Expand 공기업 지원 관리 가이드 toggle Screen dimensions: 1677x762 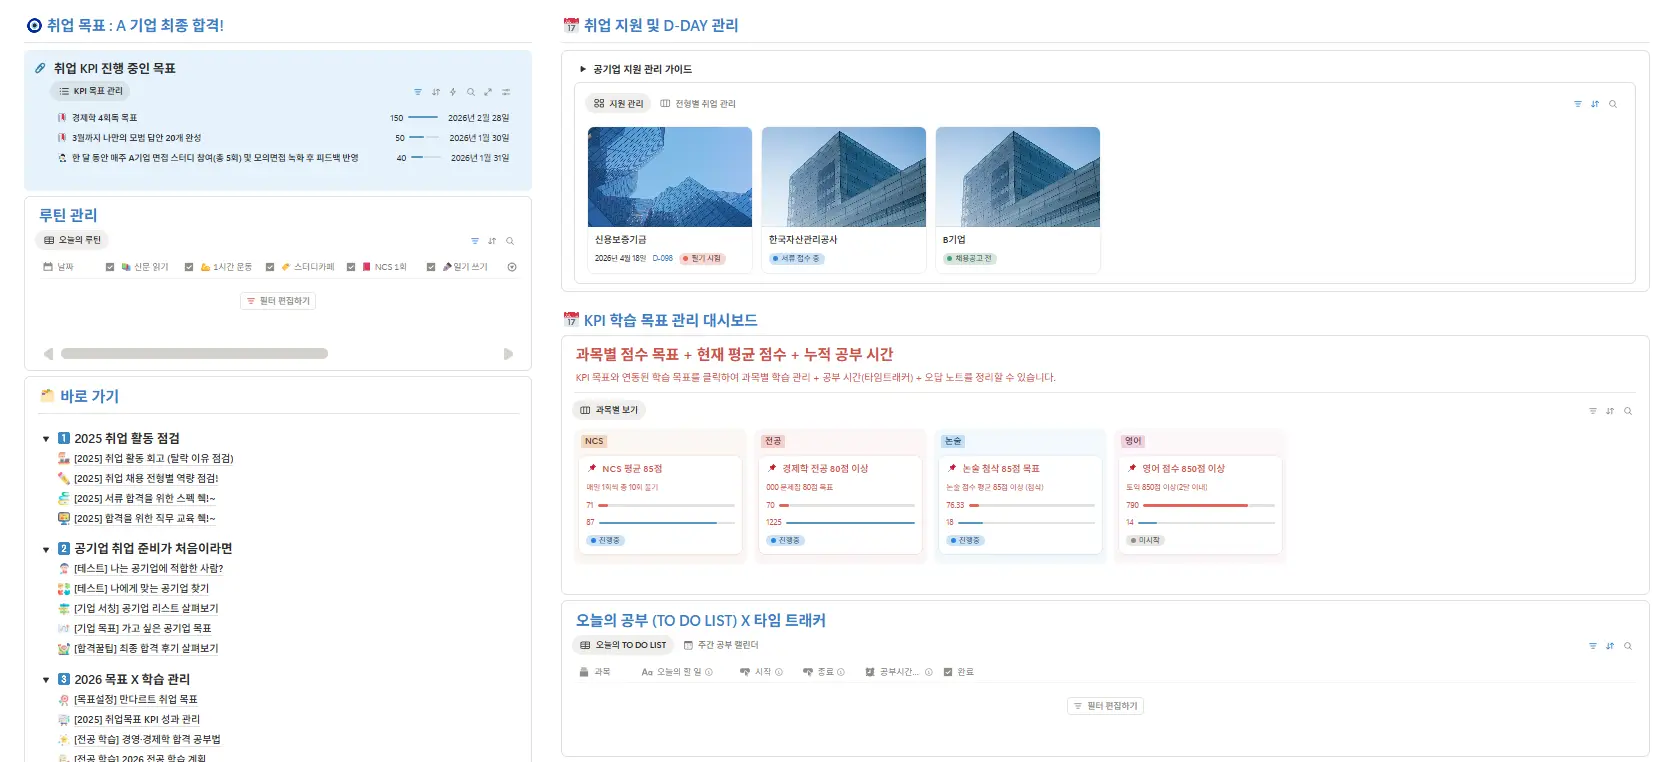583,69
